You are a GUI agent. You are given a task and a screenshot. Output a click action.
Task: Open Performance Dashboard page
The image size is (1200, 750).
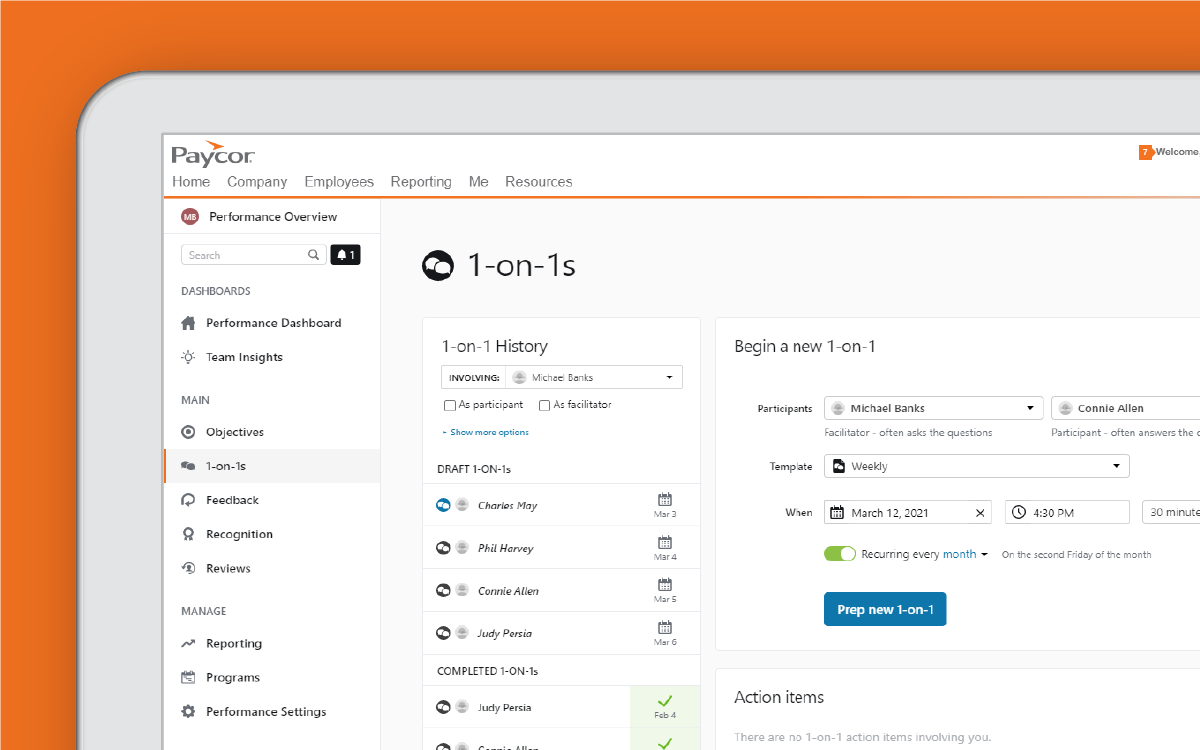(x=272, y=323)
